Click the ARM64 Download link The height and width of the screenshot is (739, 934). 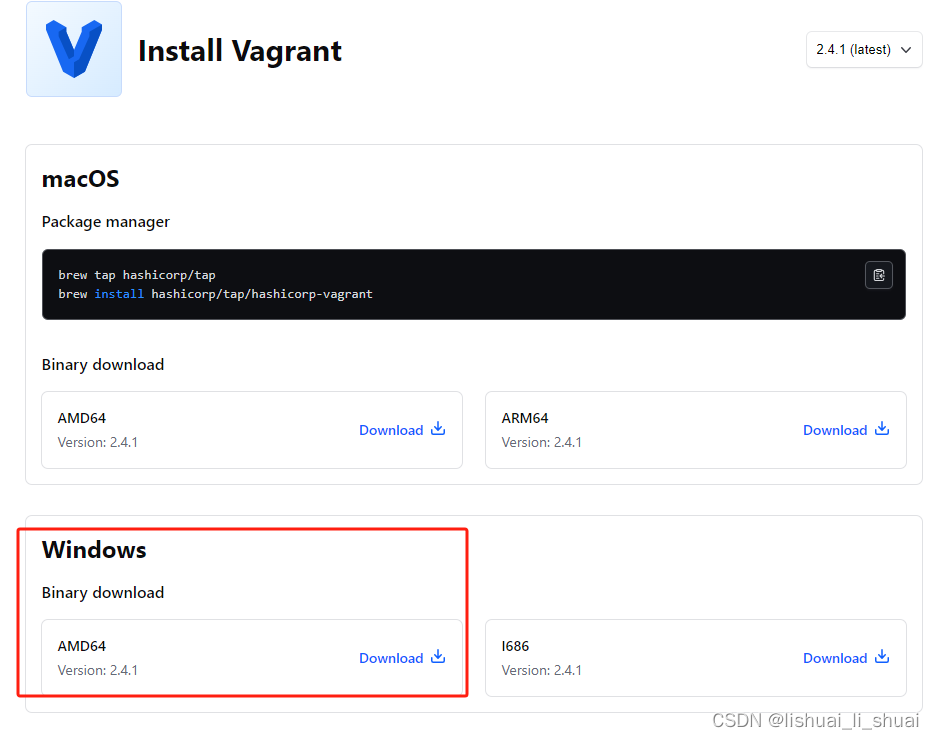point(835,429)
